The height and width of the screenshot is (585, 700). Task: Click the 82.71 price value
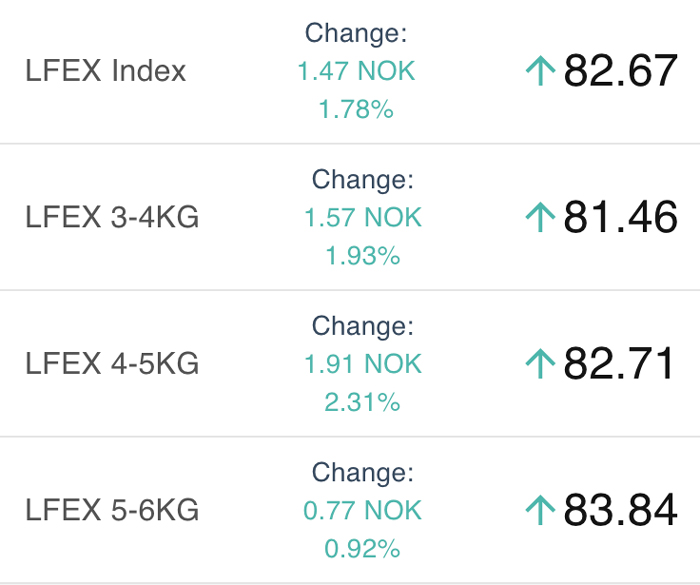click(619, 363)
